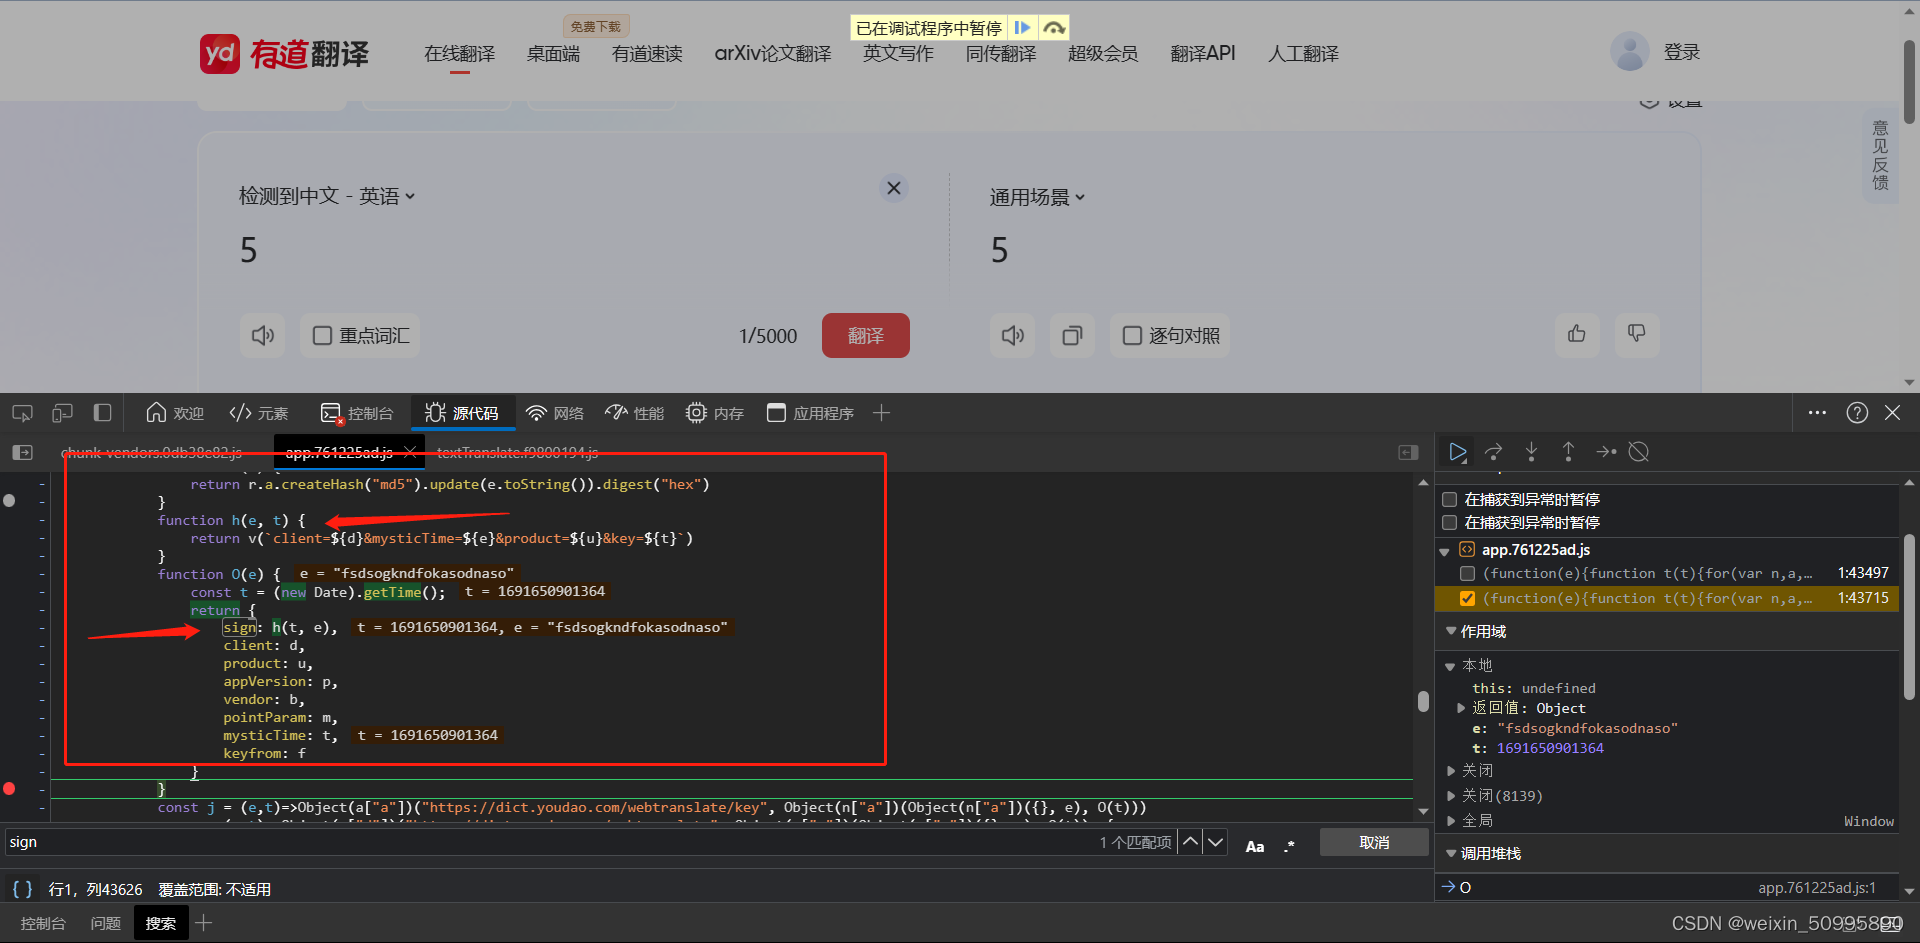Click the page vertical scrollbar thumb

(1909, 80)
